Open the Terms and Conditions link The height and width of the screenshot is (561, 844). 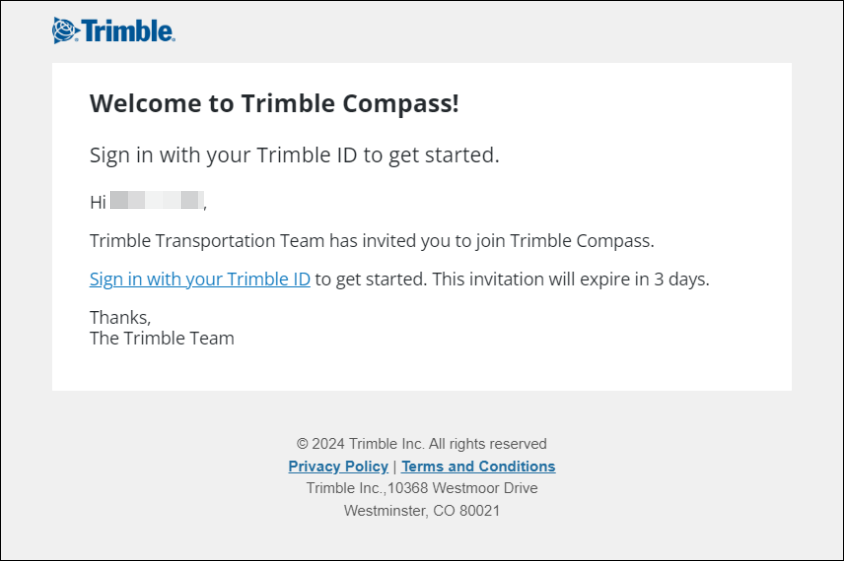[478, 466]
